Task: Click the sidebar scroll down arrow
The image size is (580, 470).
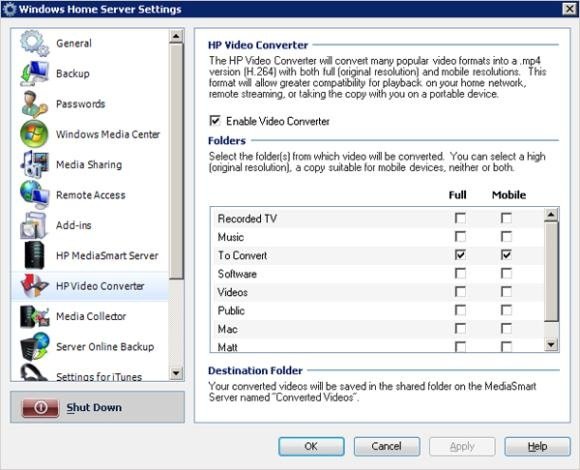Action: tap(176, 373)
